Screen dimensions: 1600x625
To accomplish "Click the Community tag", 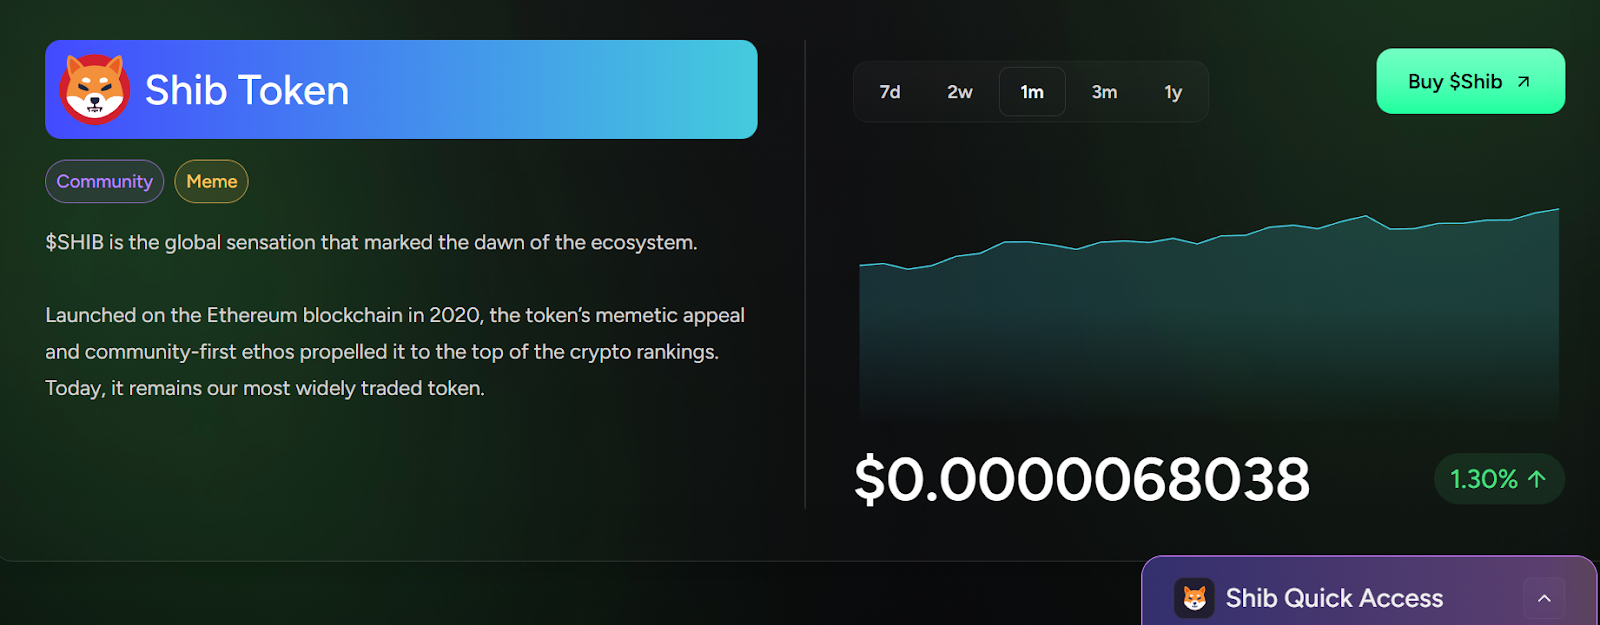I will click(x=105, y=181).
